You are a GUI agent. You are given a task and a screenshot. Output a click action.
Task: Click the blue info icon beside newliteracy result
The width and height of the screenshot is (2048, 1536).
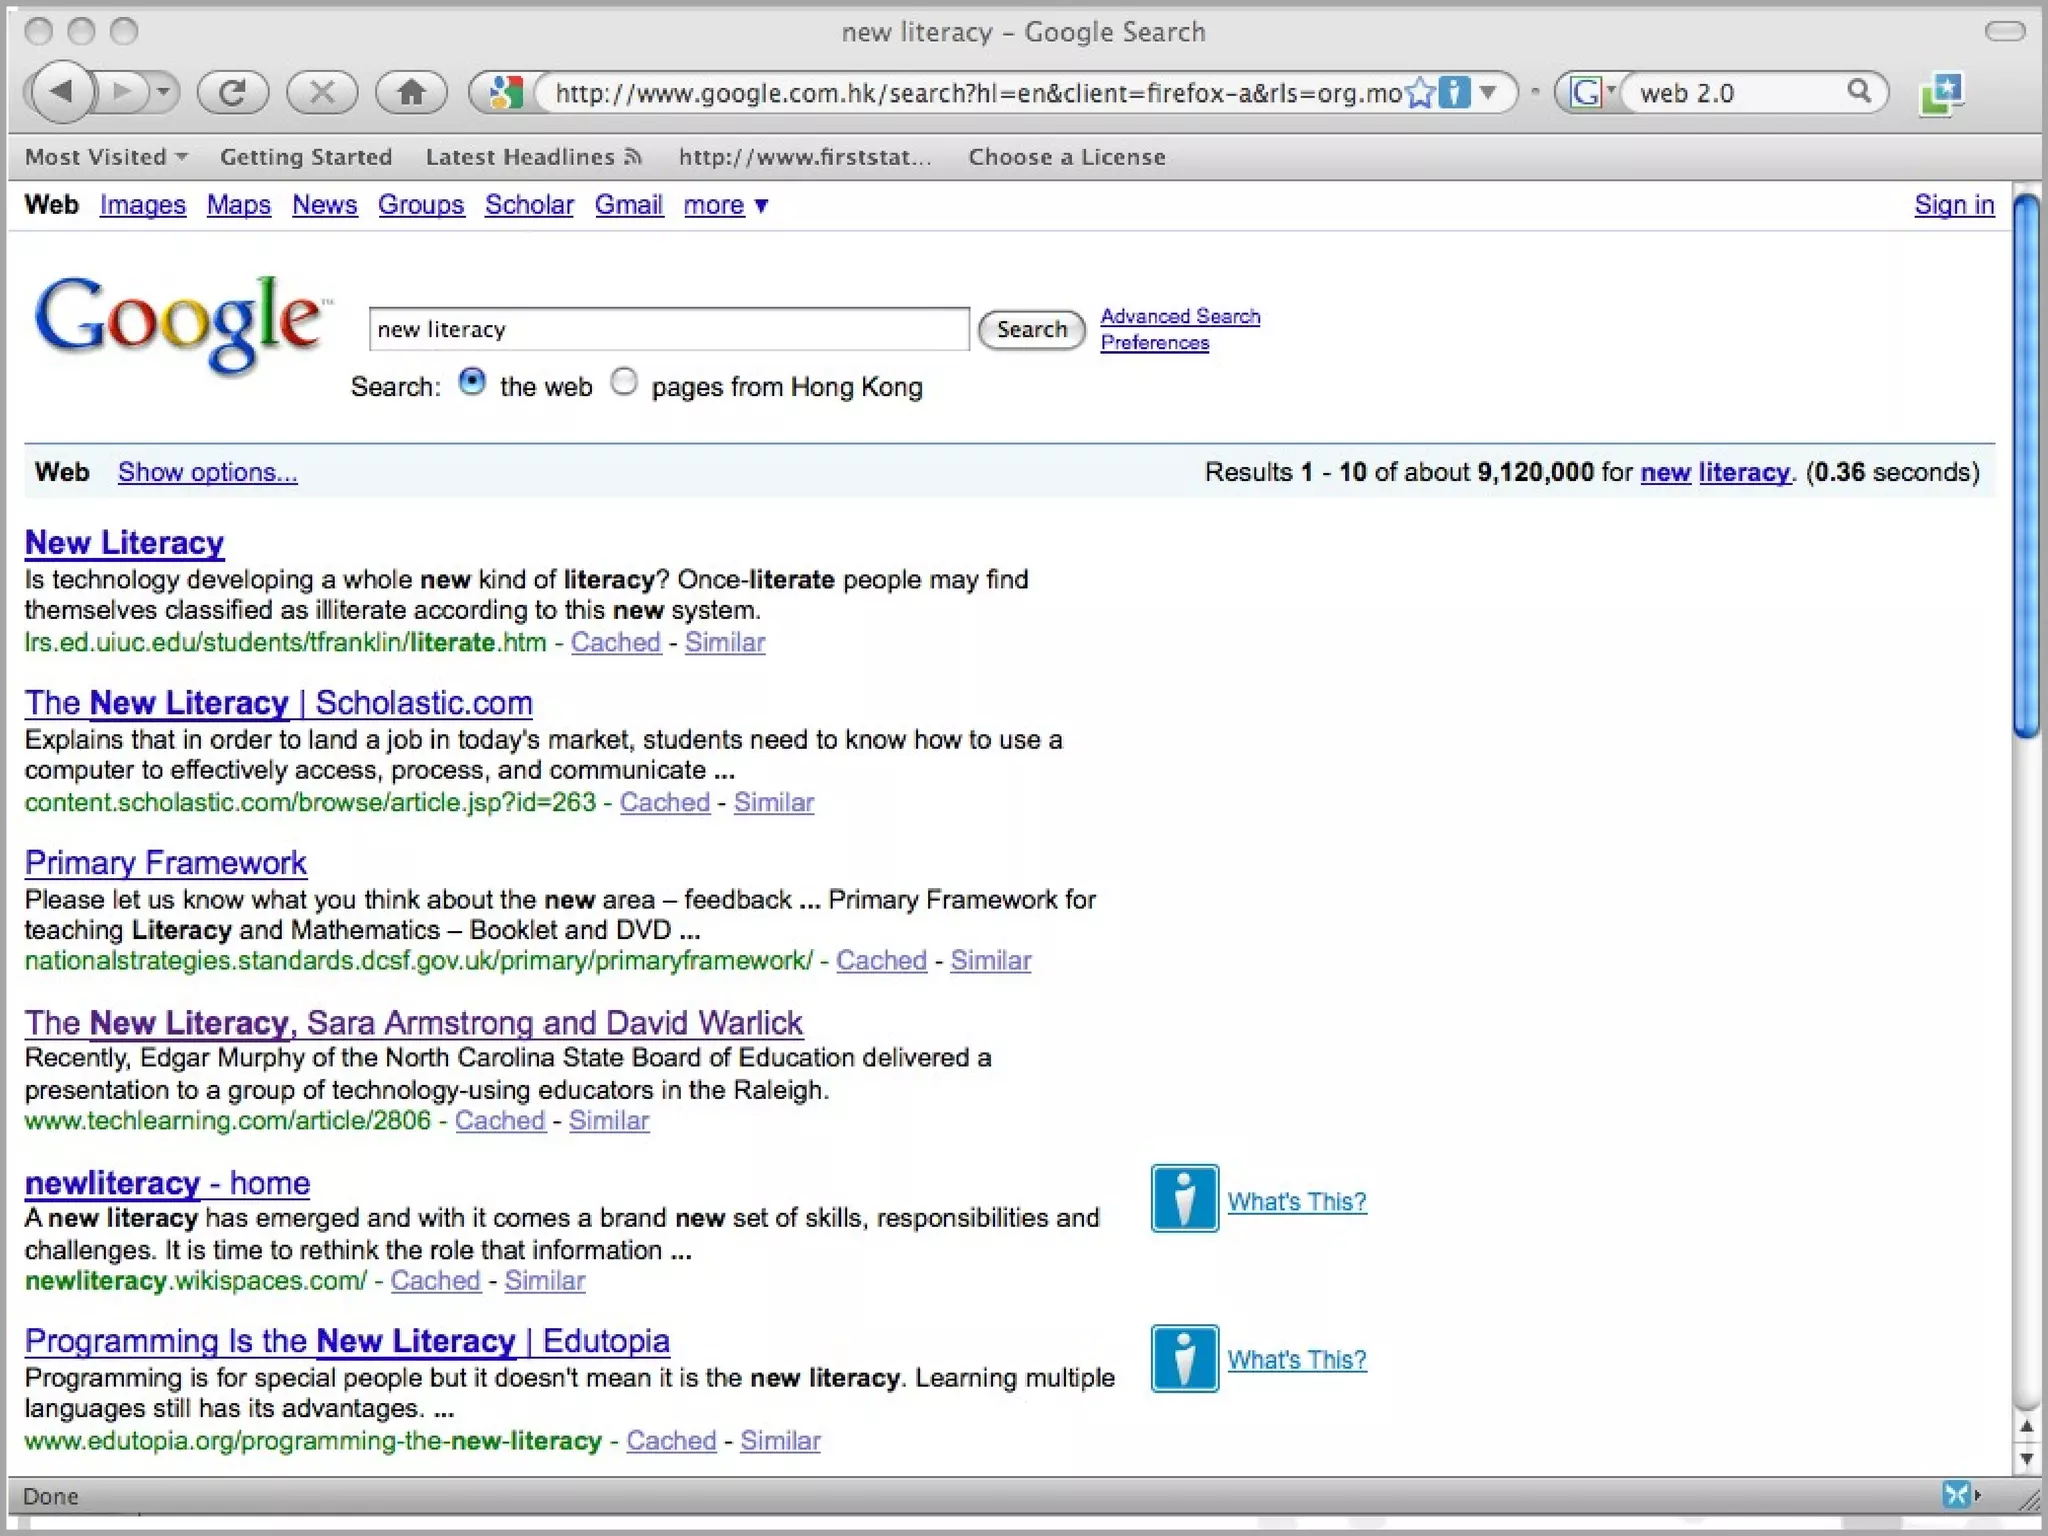pos(1184,1198)
